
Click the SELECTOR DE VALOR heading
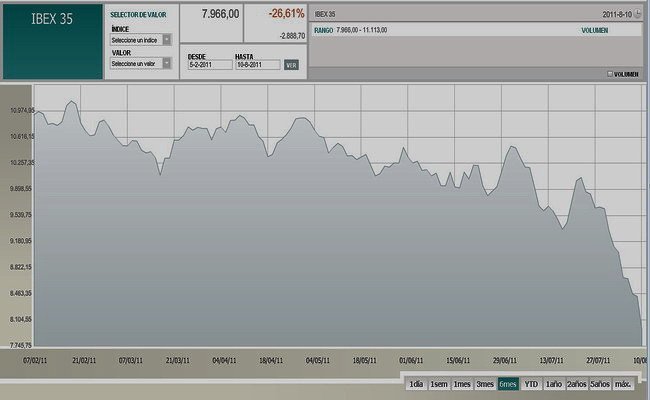pyautogui.click(x=138, y=15)
